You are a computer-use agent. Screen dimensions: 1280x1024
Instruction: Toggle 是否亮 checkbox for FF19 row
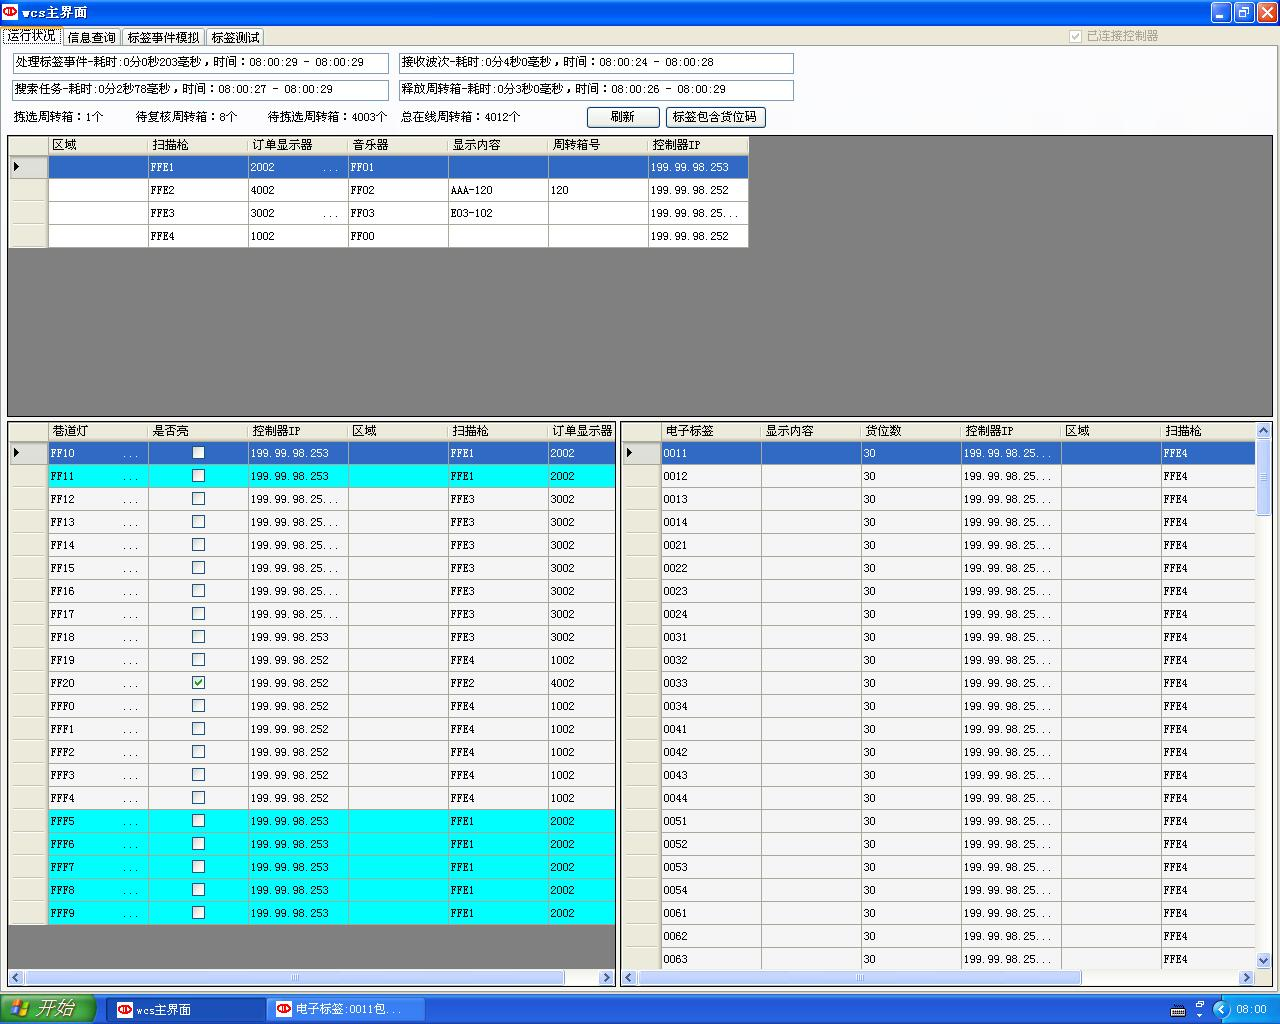click(198, 660)
